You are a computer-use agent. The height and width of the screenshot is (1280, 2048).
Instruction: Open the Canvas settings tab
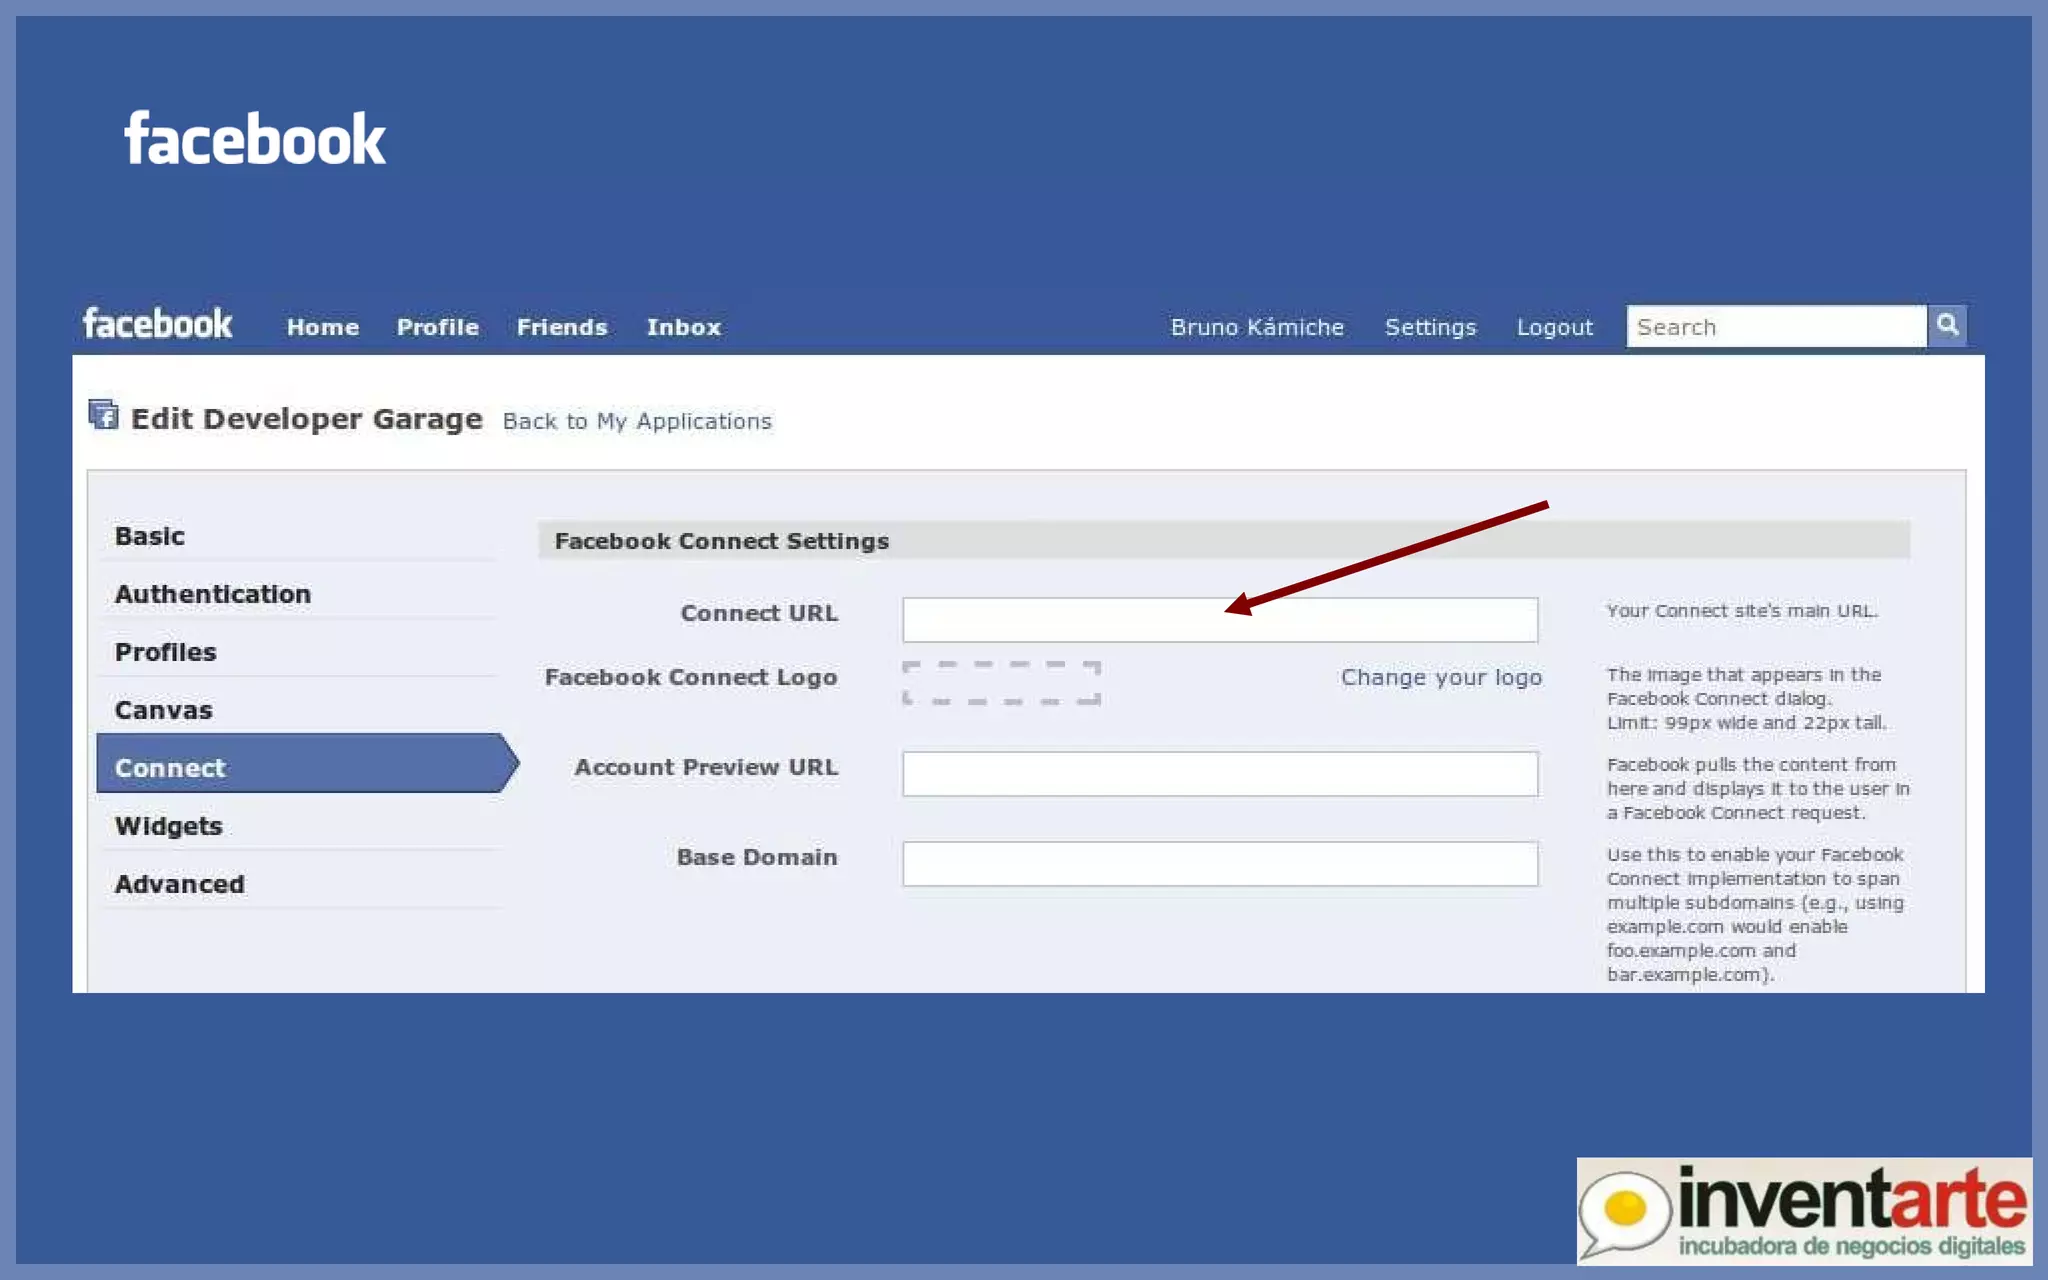[163, 710]
